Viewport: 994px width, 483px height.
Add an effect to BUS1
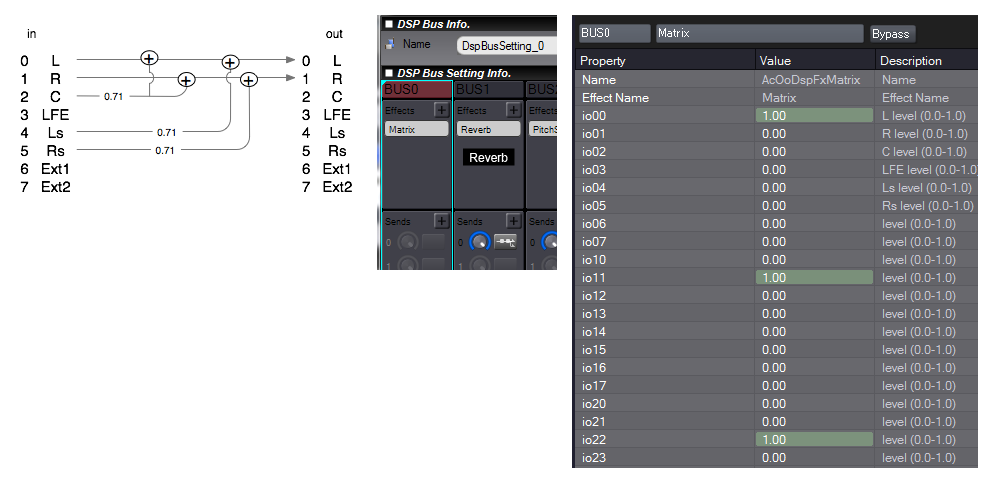(513, 111)
